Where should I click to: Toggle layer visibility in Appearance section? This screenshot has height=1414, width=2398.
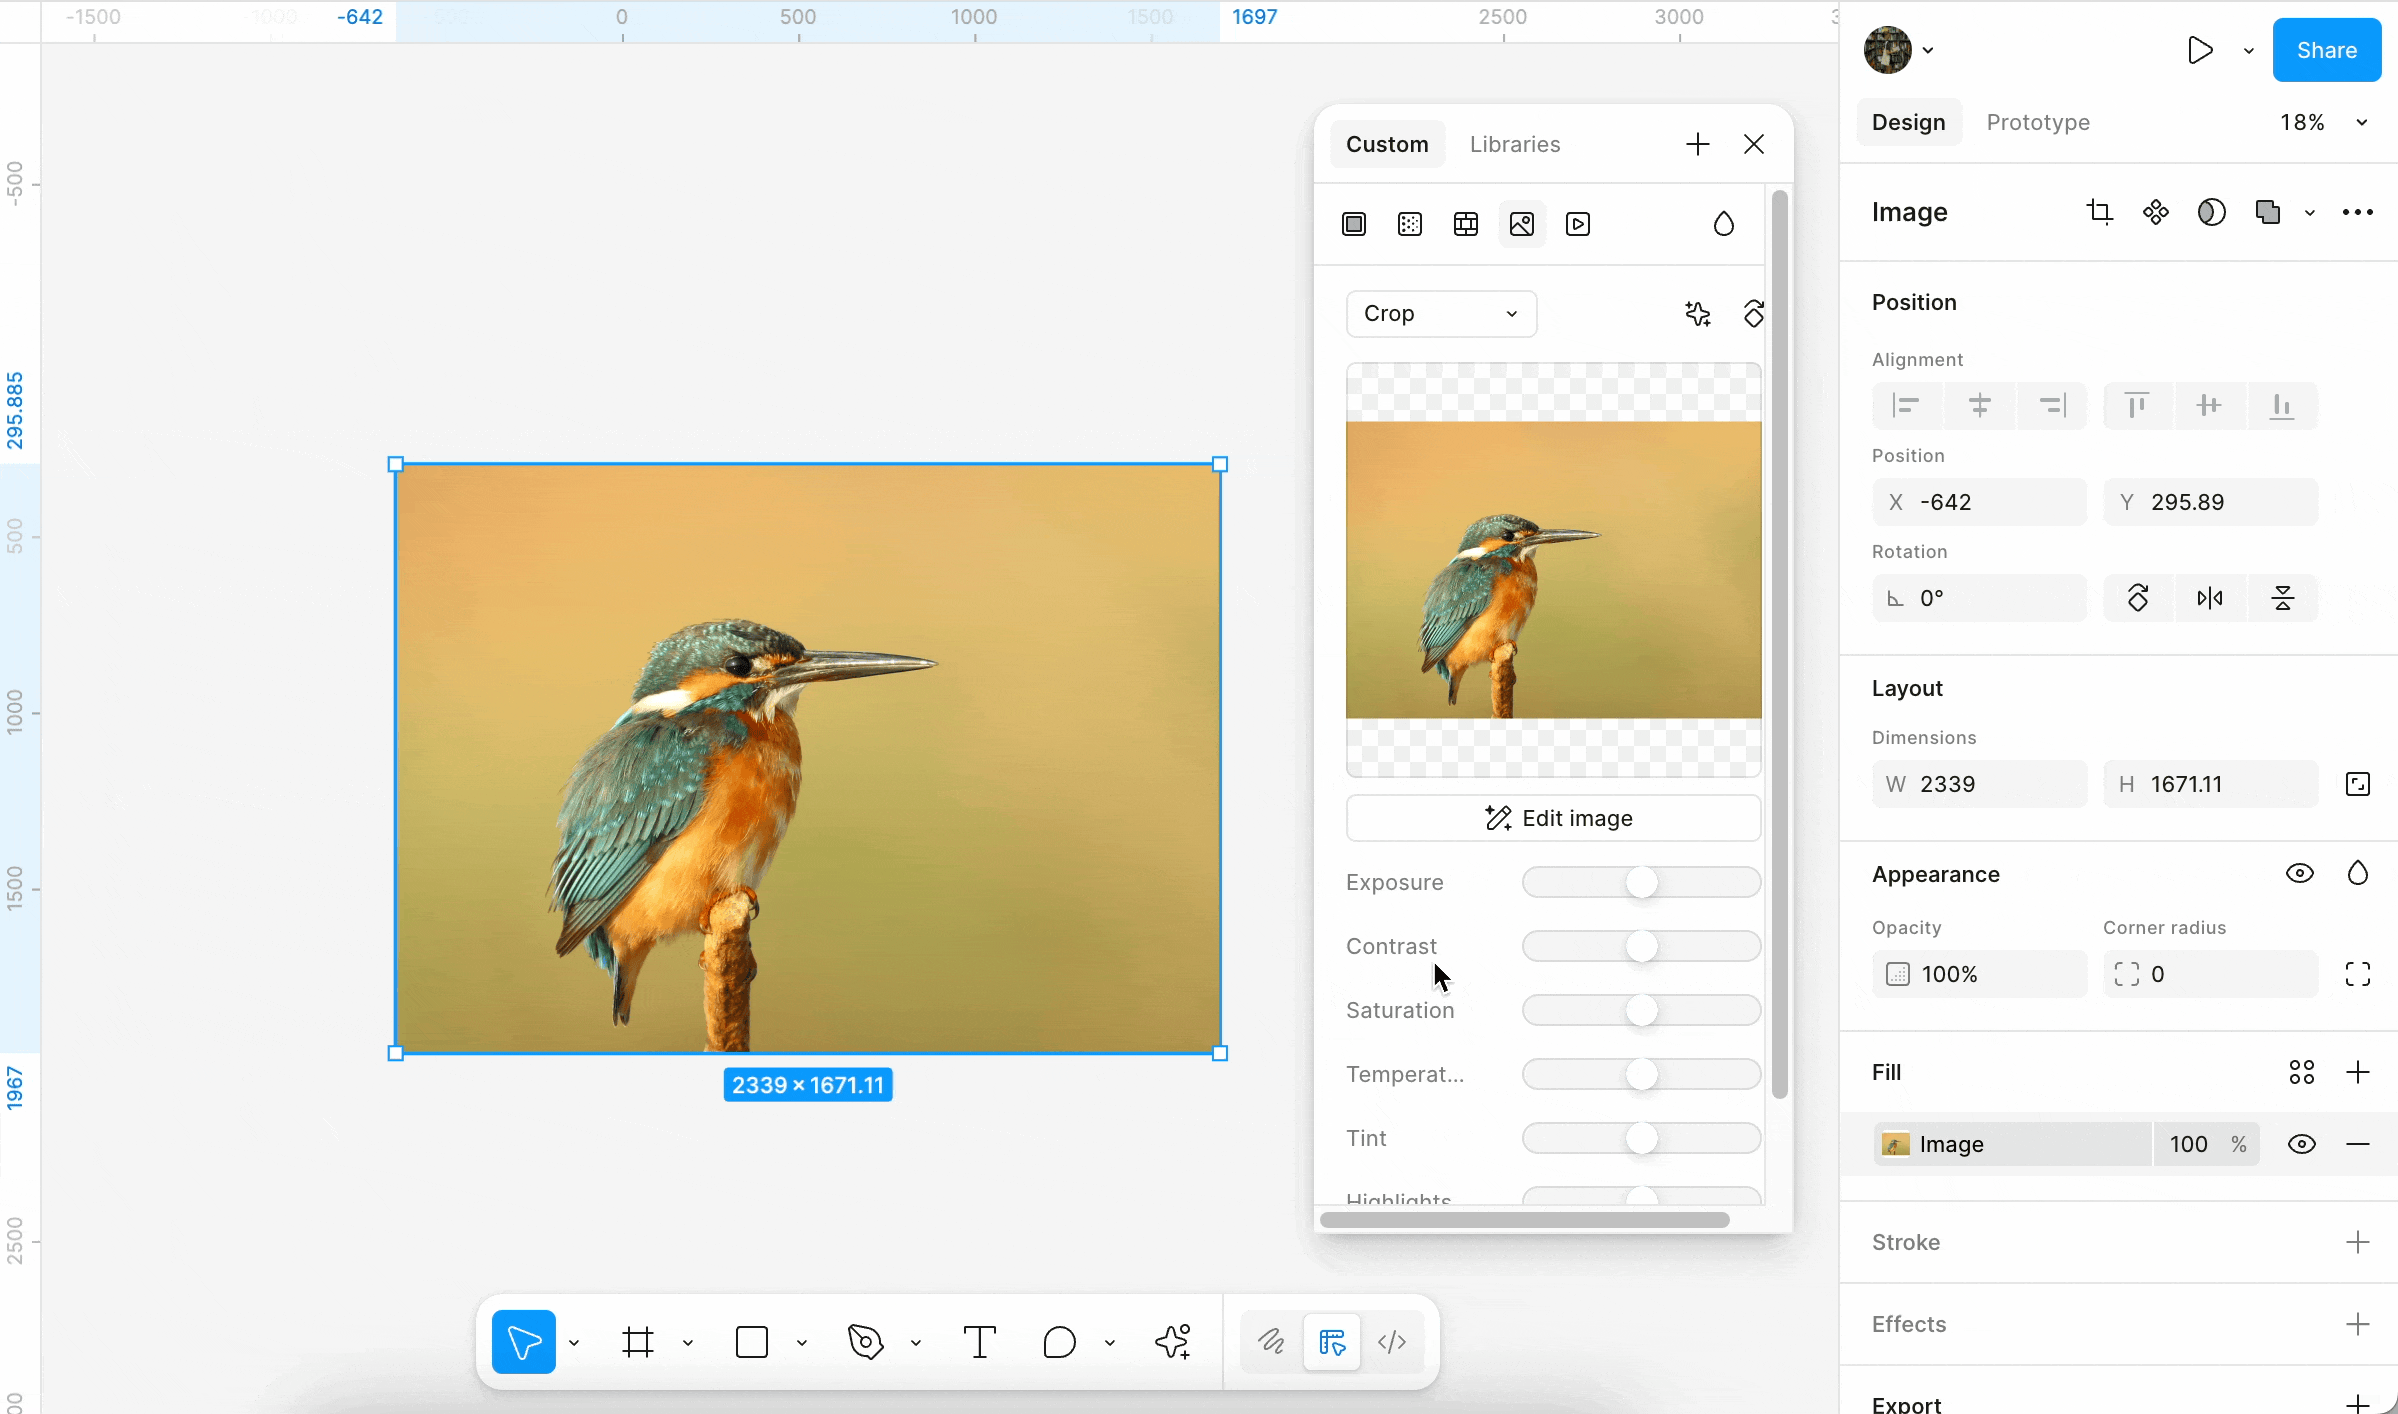[2300, 873]
